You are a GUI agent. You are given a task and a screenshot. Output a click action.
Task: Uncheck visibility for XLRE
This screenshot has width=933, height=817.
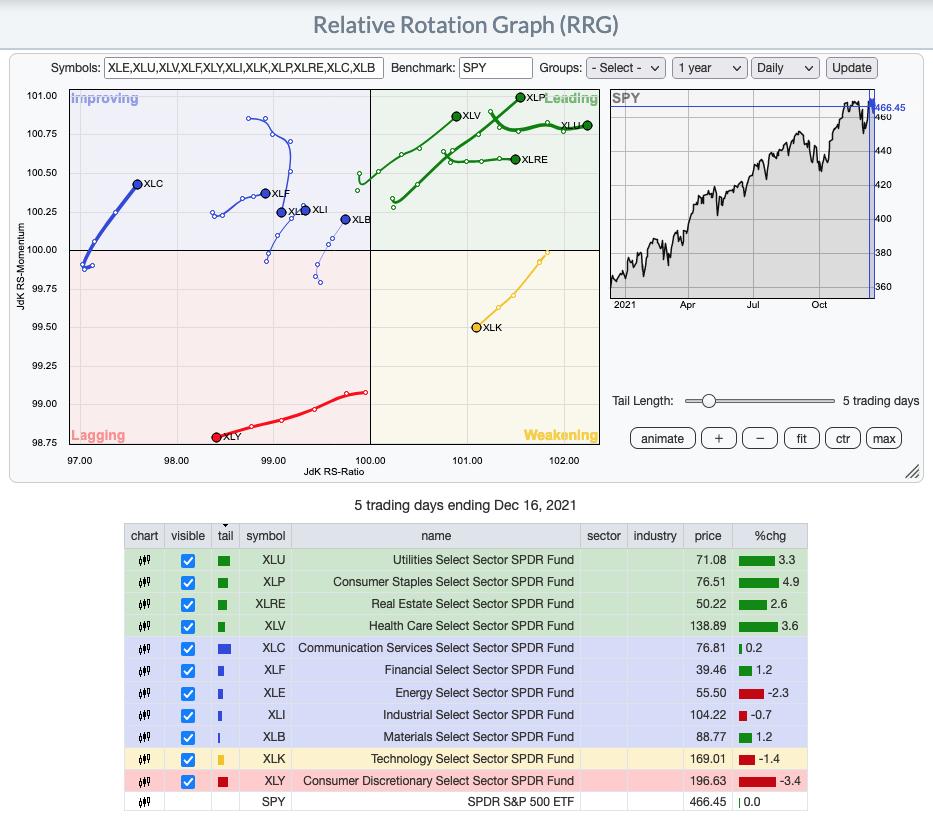point(187,605)
